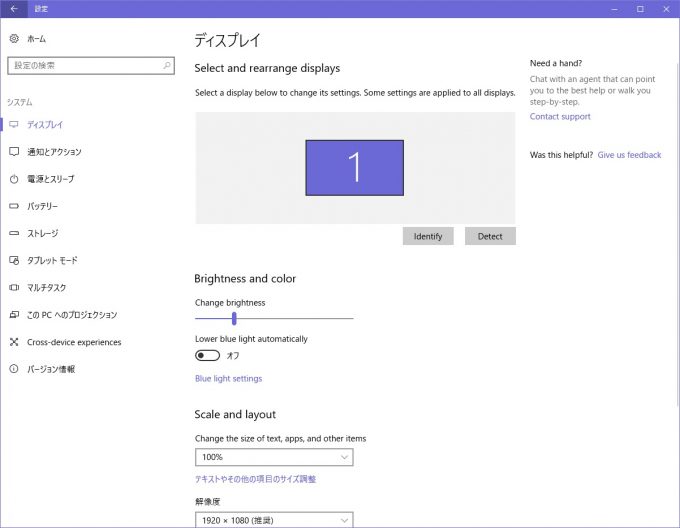Open the 100% text size dropdown
This screenshot has width=680, height=528.
pyautogui.click(x=274, y=457)
